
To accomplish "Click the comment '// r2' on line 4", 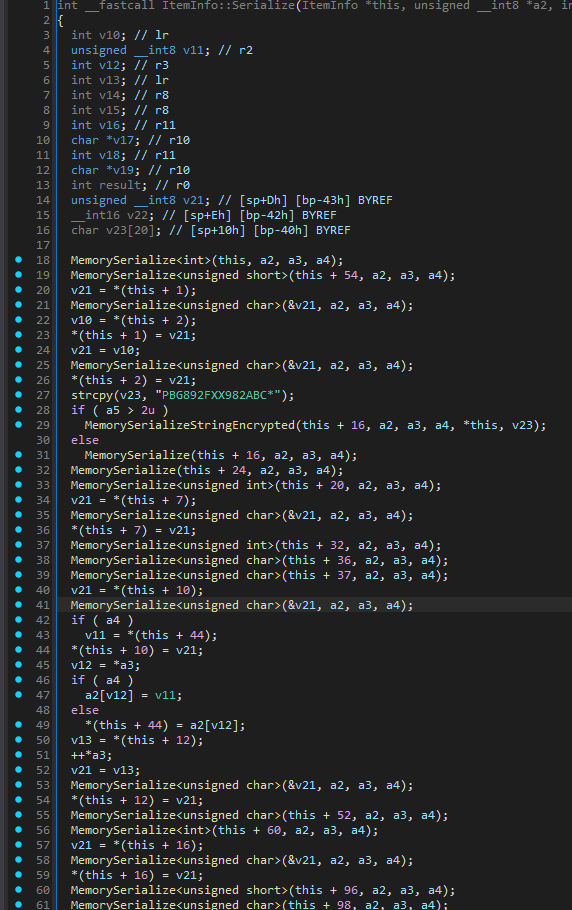I will (236, 50).
